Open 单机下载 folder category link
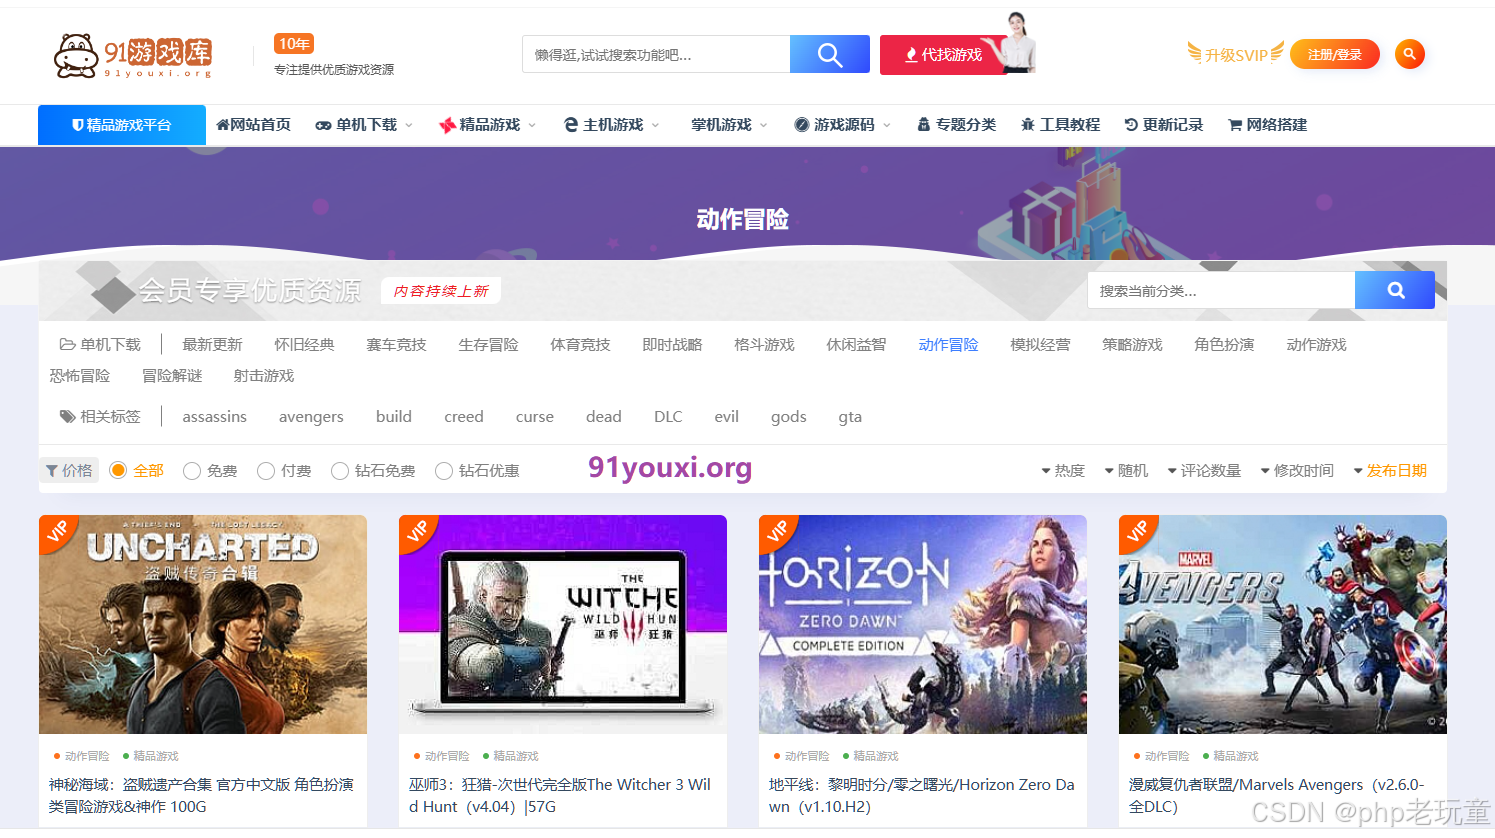1495x838 pixels. pos(100,344)
